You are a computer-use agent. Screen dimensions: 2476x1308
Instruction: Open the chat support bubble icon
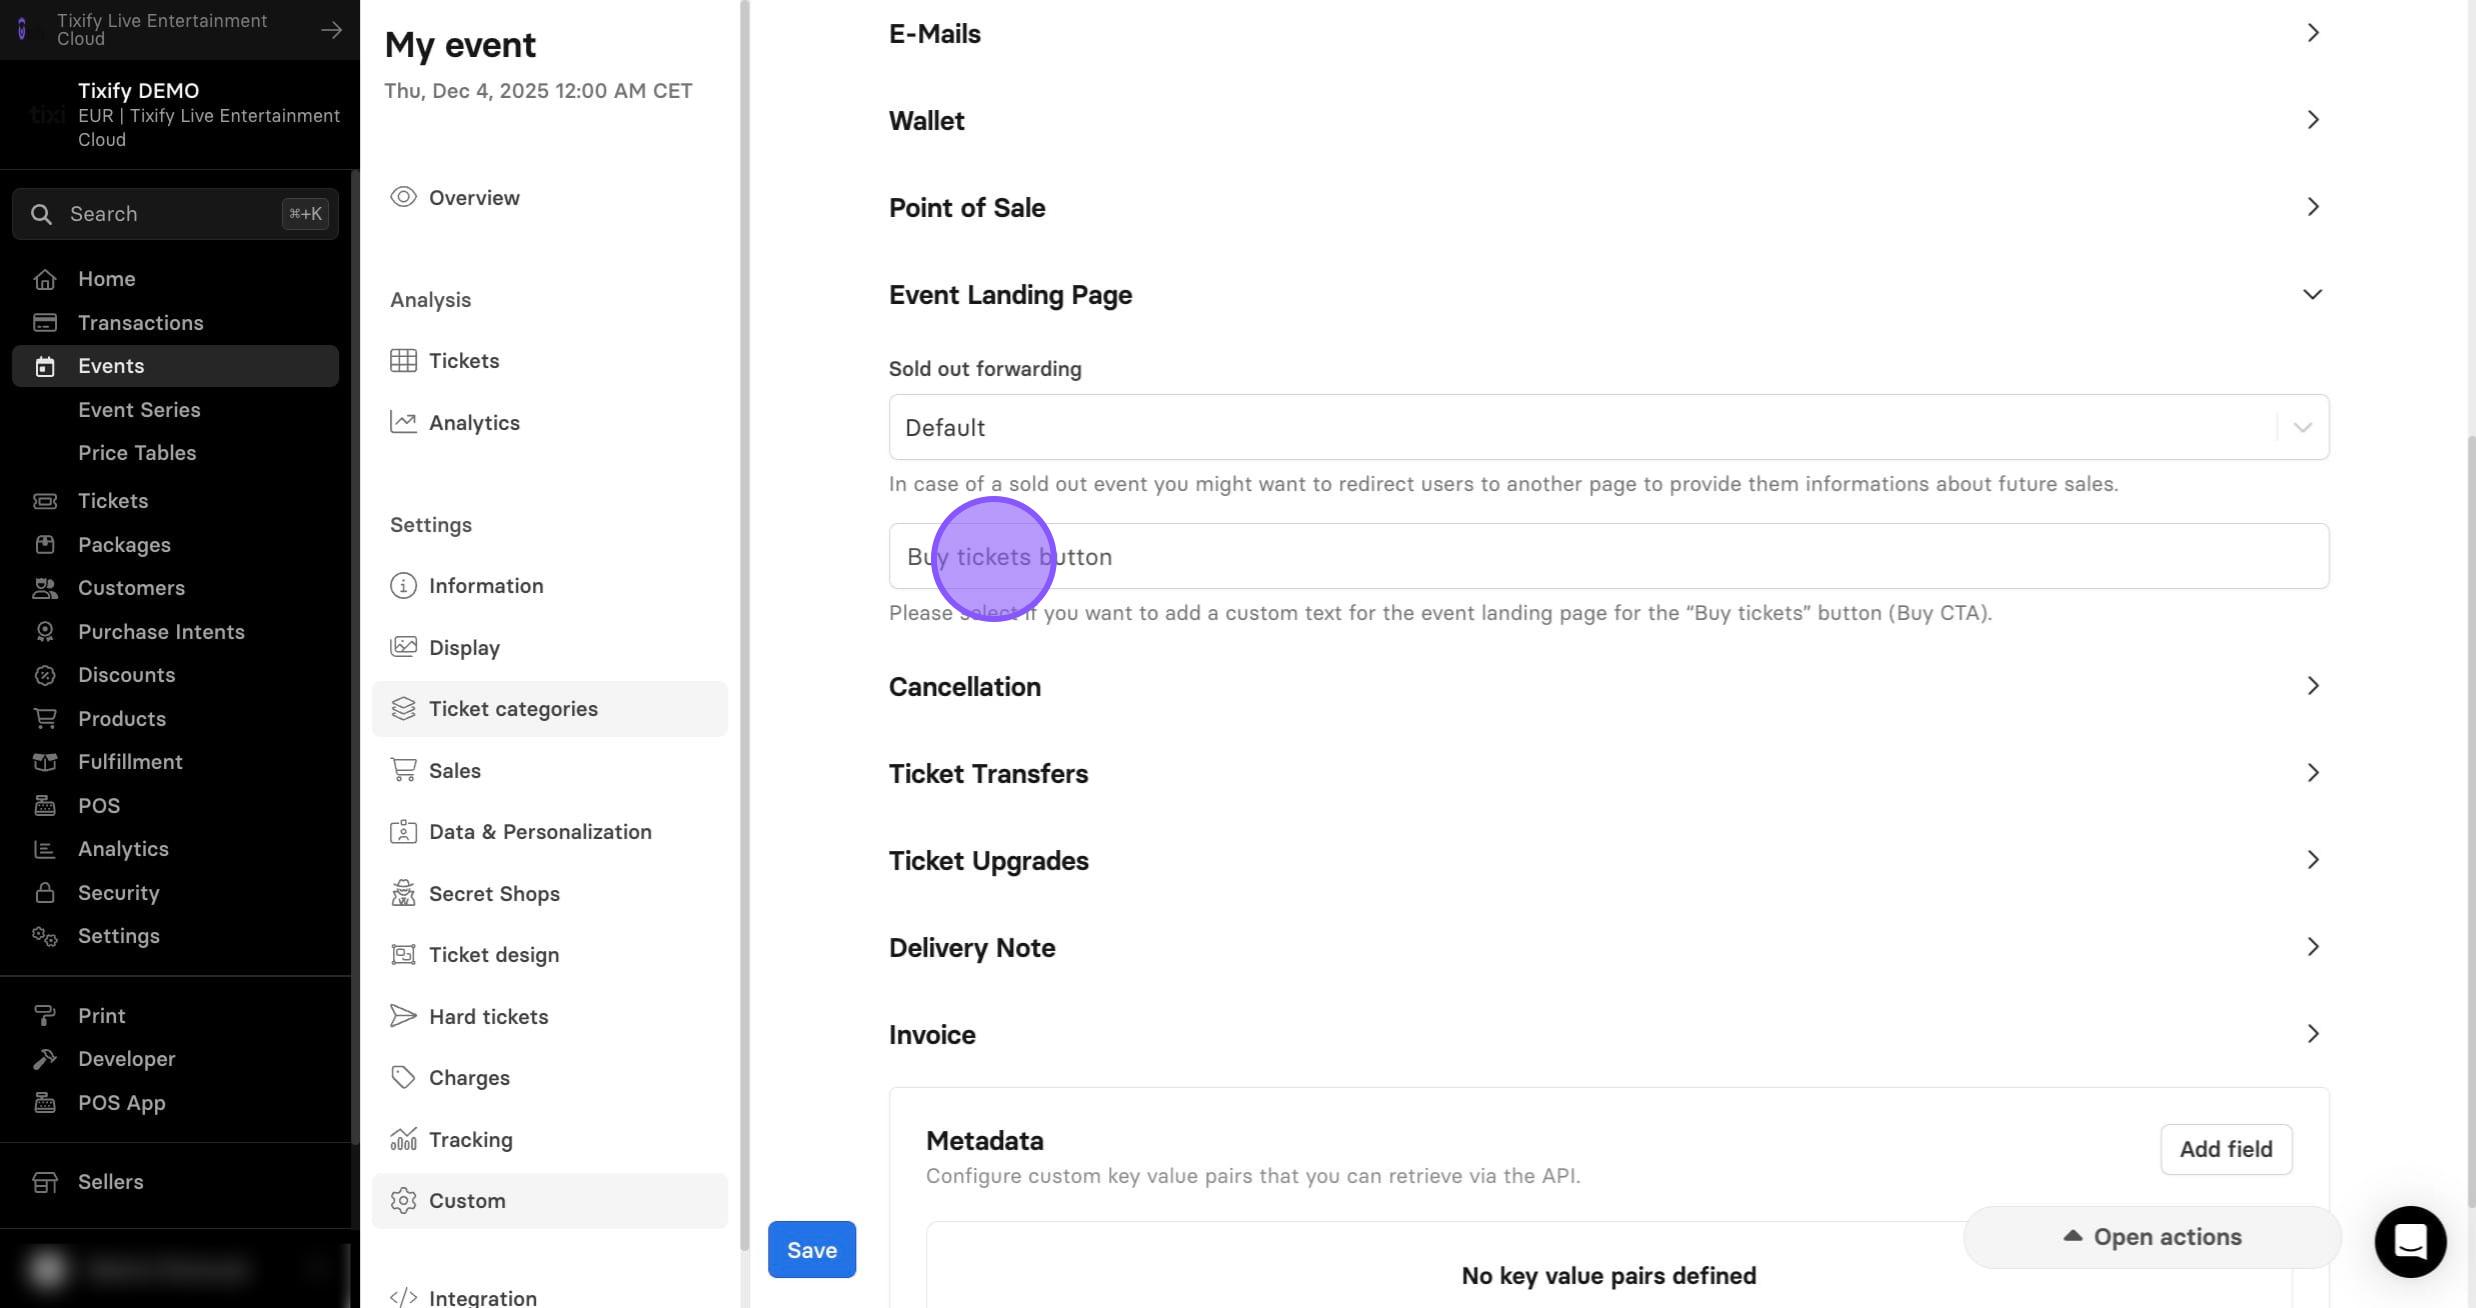coord(2410,1241)
